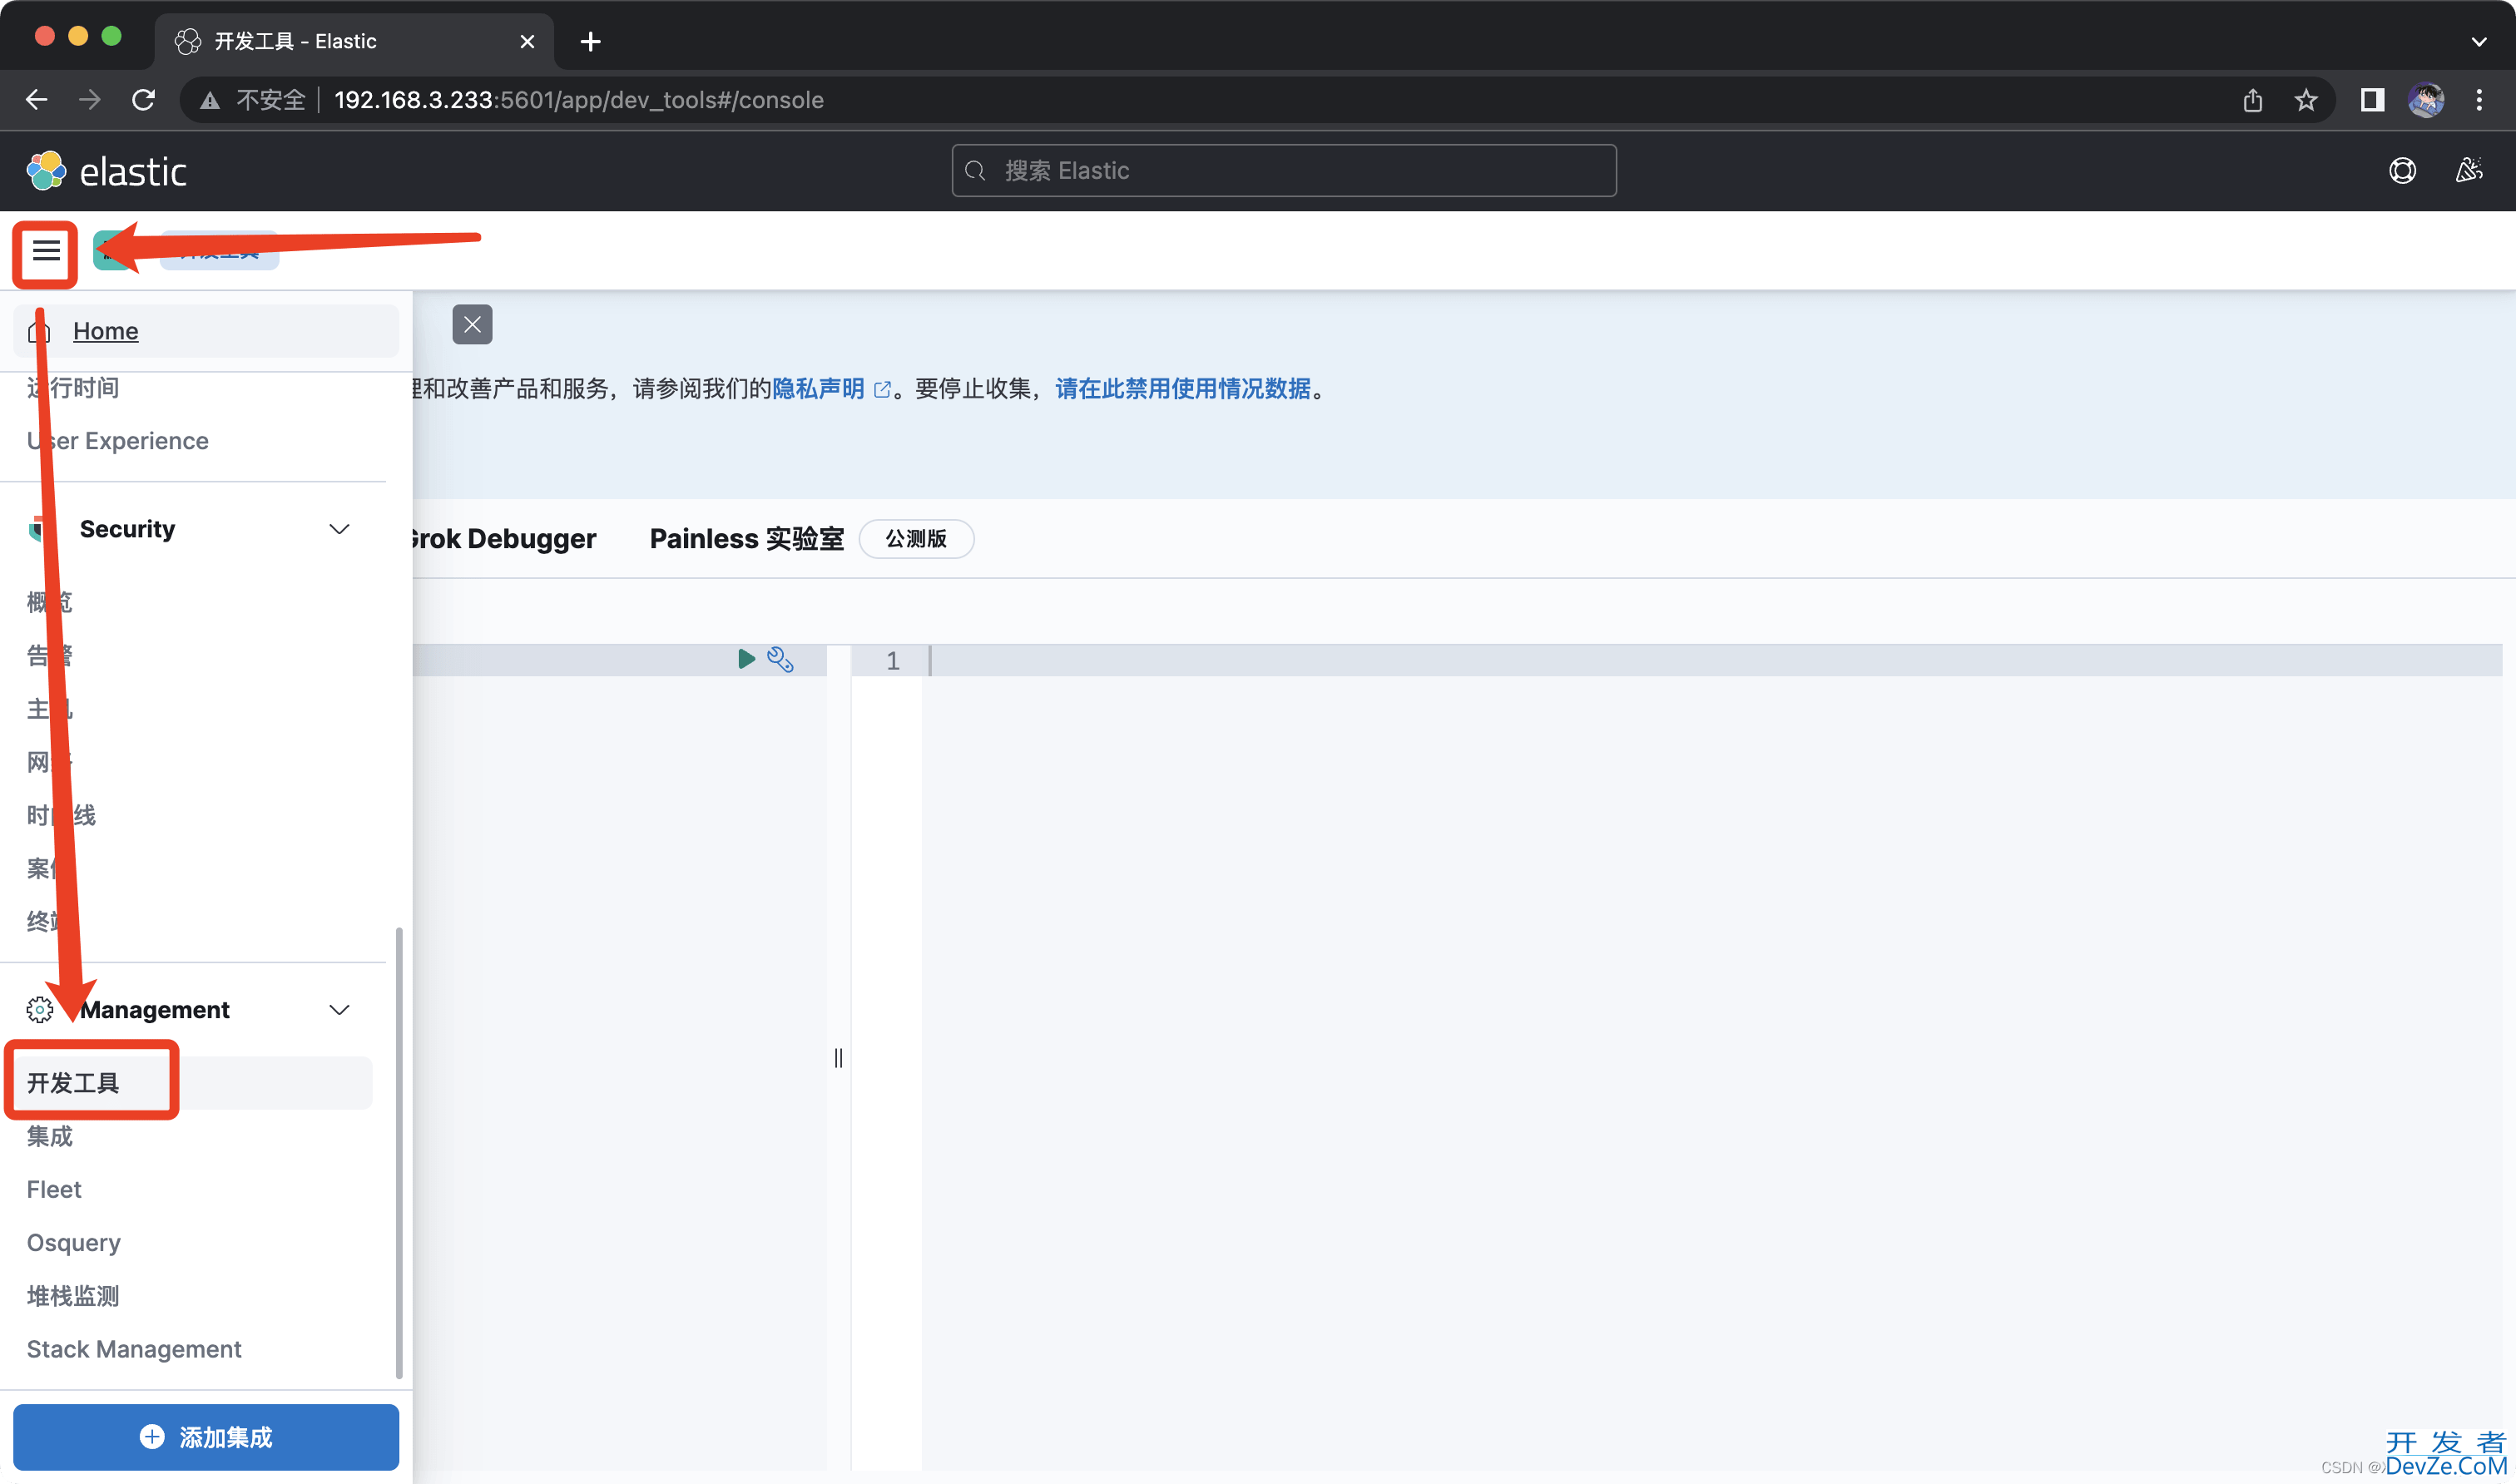Open User Experience in the sidebar
This screenshot has width=2516, height=1484.
[118, 441]
